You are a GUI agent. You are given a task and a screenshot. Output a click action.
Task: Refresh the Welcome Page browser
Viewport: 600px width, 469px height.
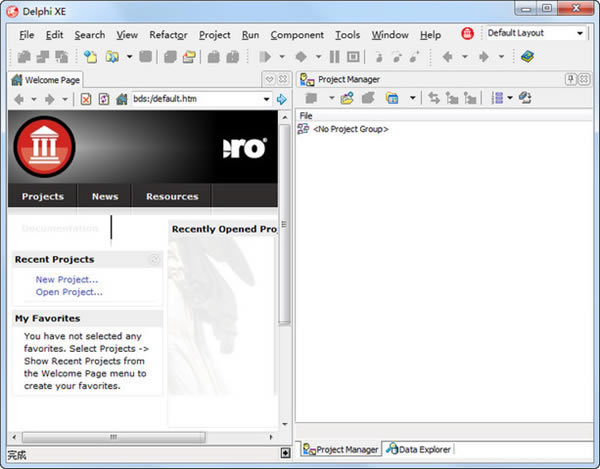click(x=104, y=99)
